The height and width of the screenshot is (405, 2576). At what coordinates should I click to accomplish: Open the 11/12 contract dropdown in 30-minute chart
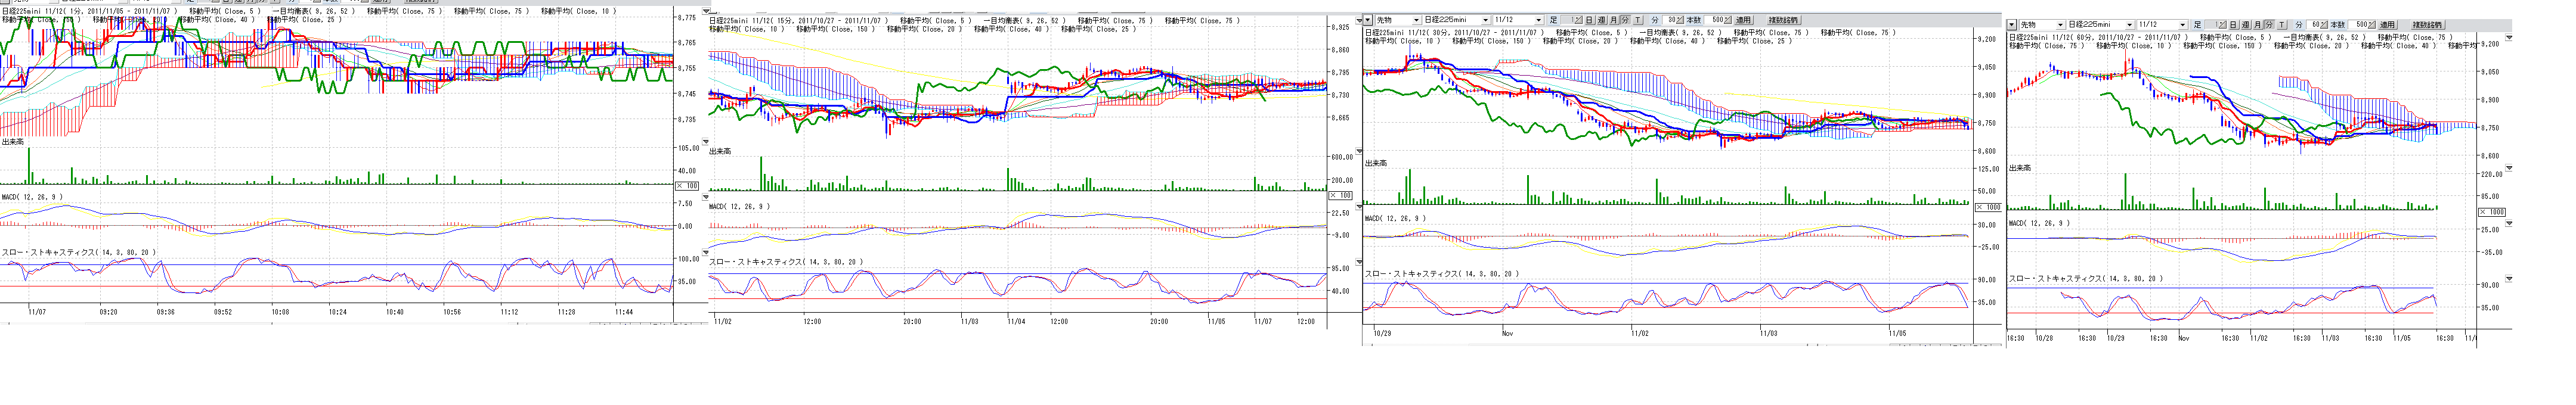[1539, 20]
